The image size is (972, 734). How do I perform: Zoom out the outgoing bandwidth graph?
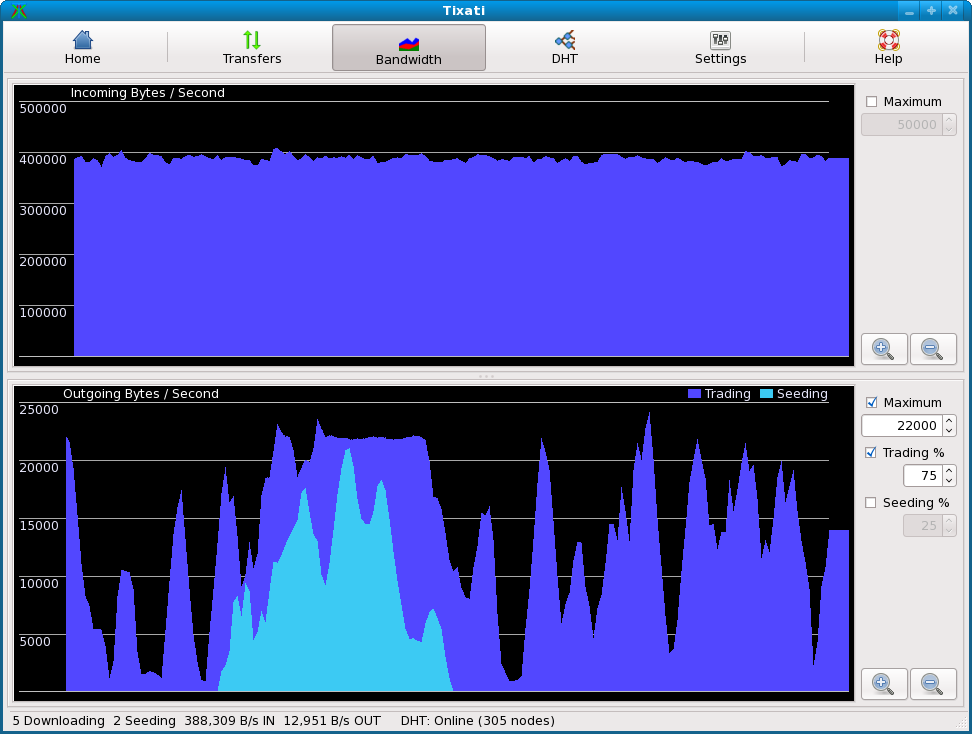[933, 684]
